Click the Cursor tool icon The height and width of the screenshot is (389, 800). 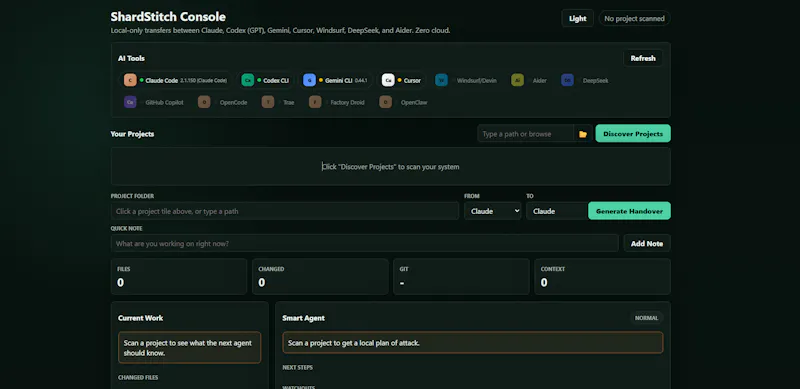pos(388,80)
